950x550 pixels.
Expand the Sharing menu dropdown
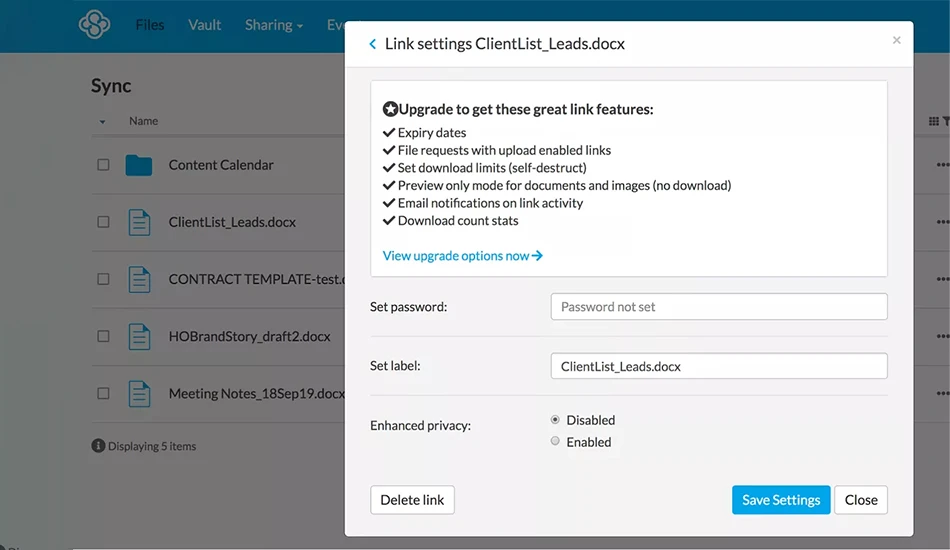pos(274,25)
